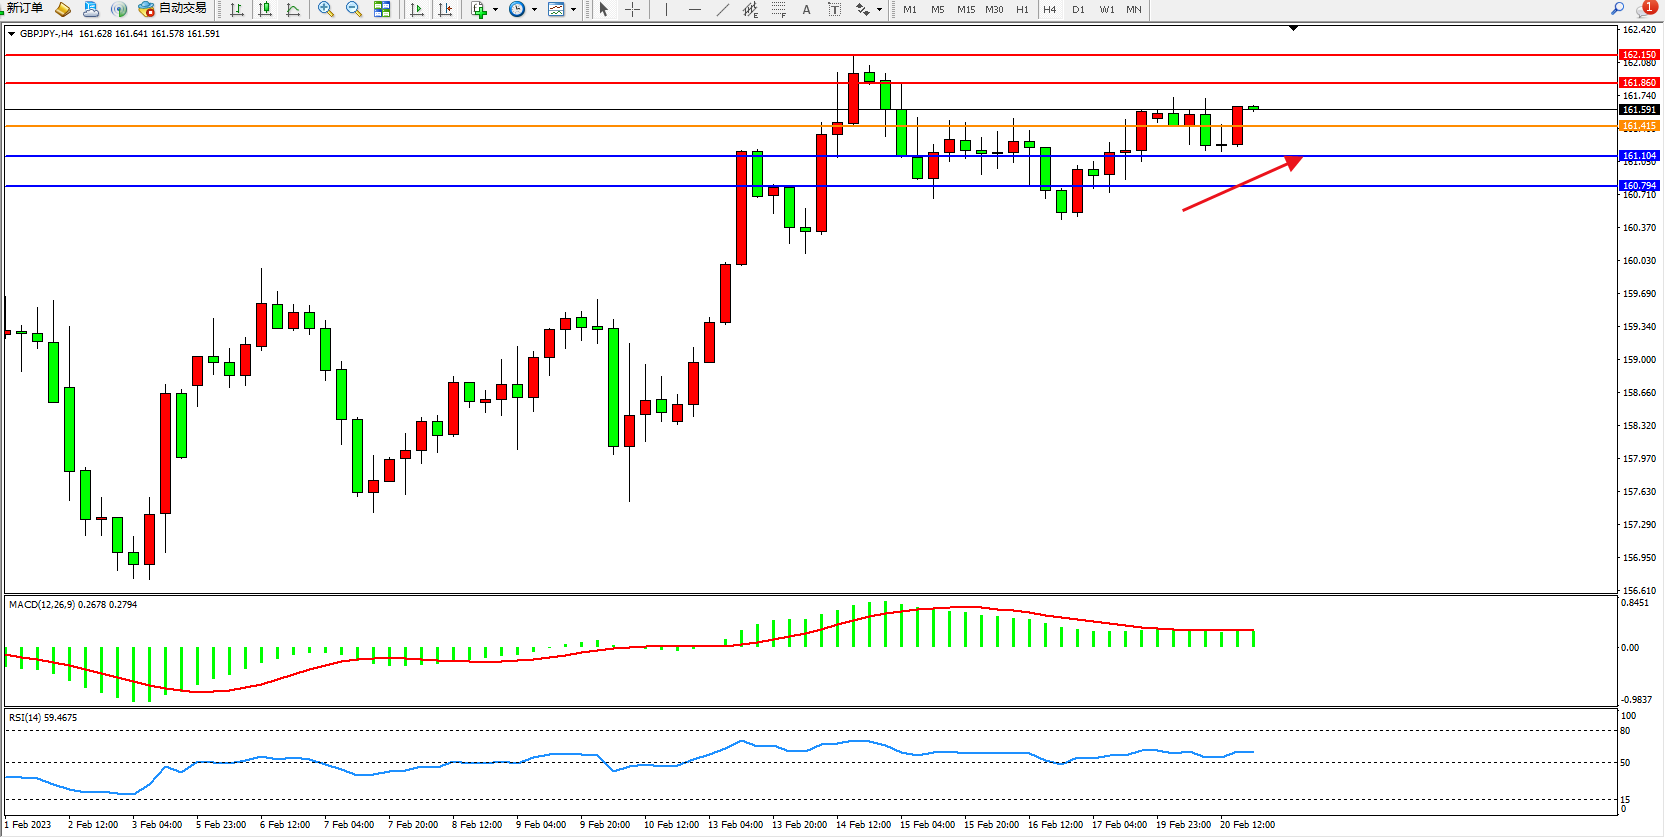This screenshot has width=1665, height=838.
Task: Open the Tile Windows grid icon
Action: [x=382, y=9]
